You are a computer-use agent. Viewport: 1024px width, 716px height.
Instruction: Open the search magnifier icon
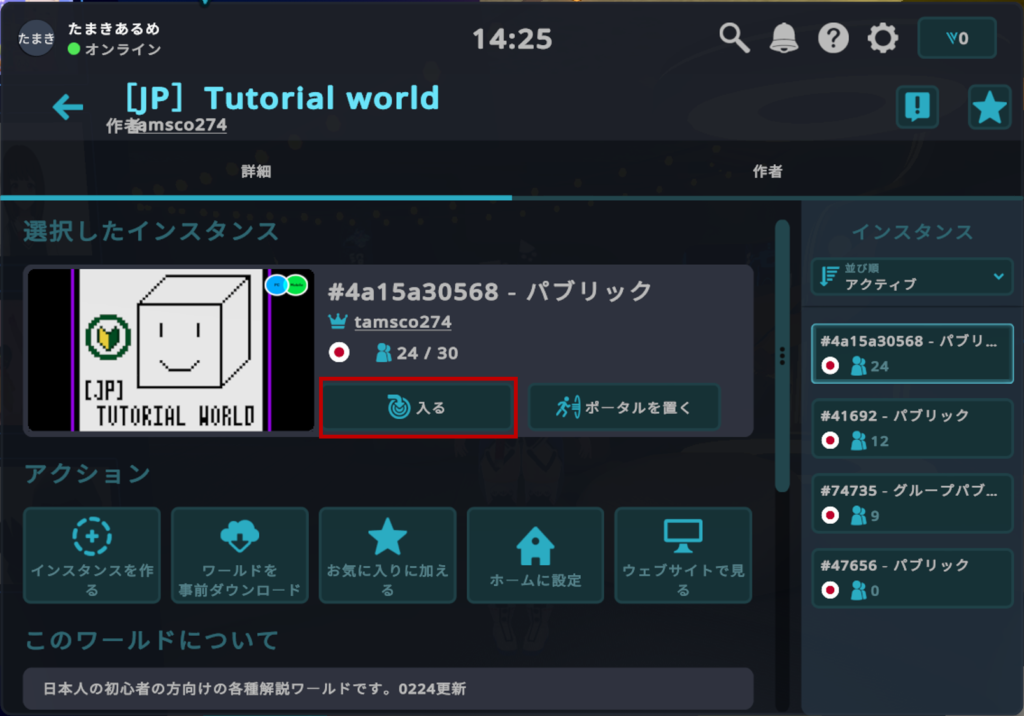tap(735, 39)
